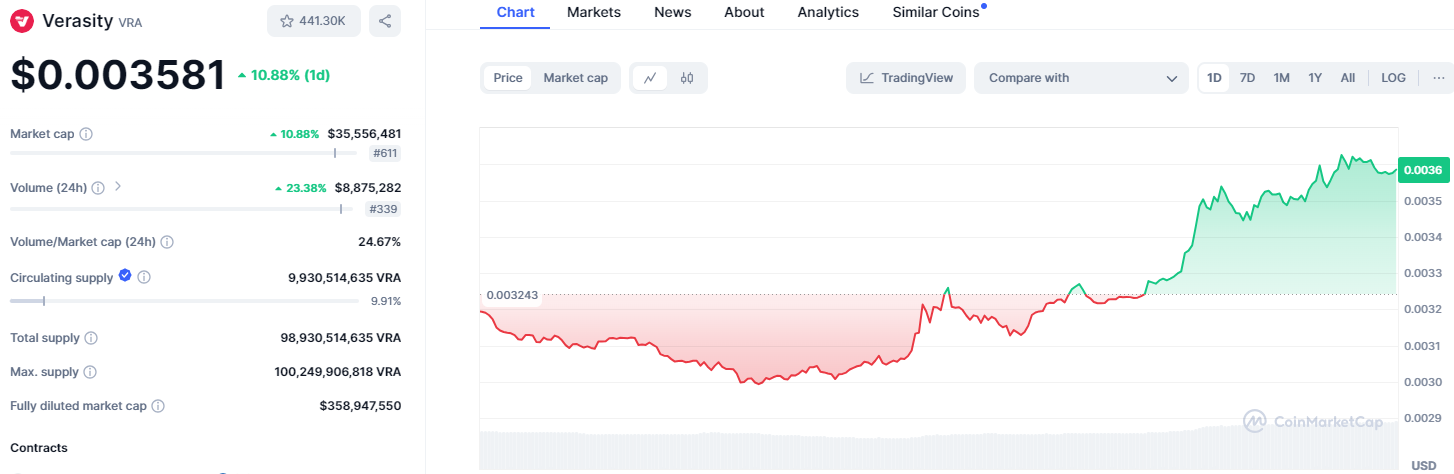Open TradingView chart button
Screen dimensions: 1454x474
pos(906,78)
